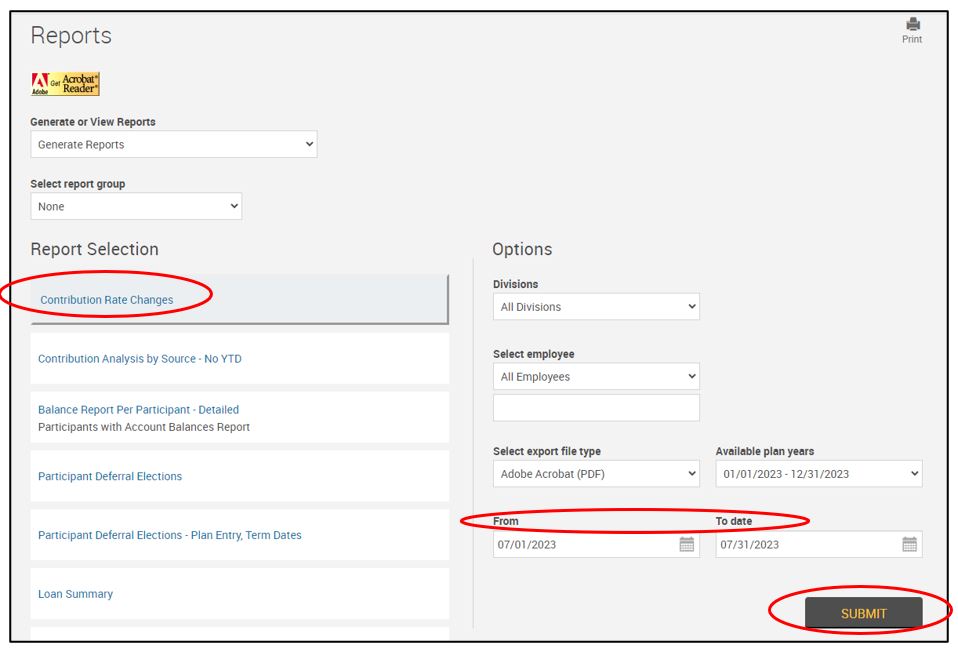Viewport: 958px width, 651px height.
Task: Click the Get Adobe Acrobat Reader badge
Action: 66,84
